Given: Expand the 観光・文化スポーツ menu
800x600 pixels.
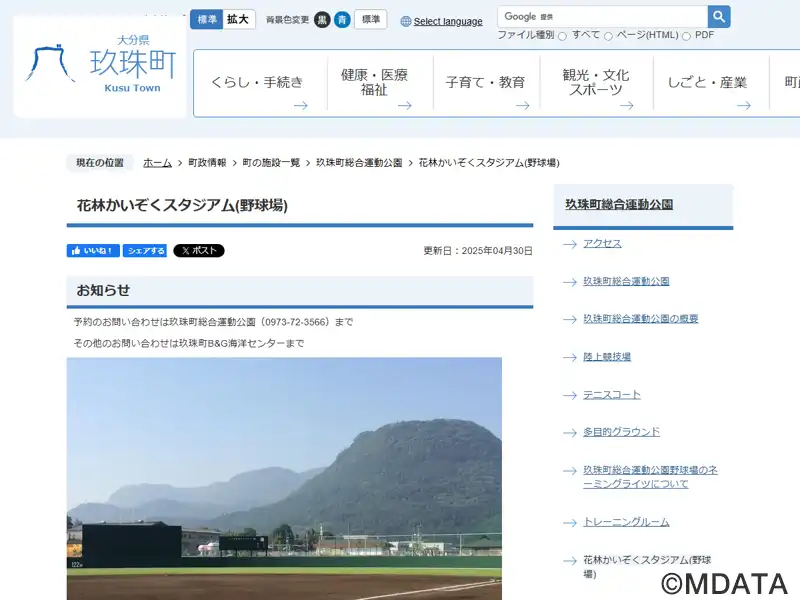Looking at the screenshot, I should pos(596,83).
